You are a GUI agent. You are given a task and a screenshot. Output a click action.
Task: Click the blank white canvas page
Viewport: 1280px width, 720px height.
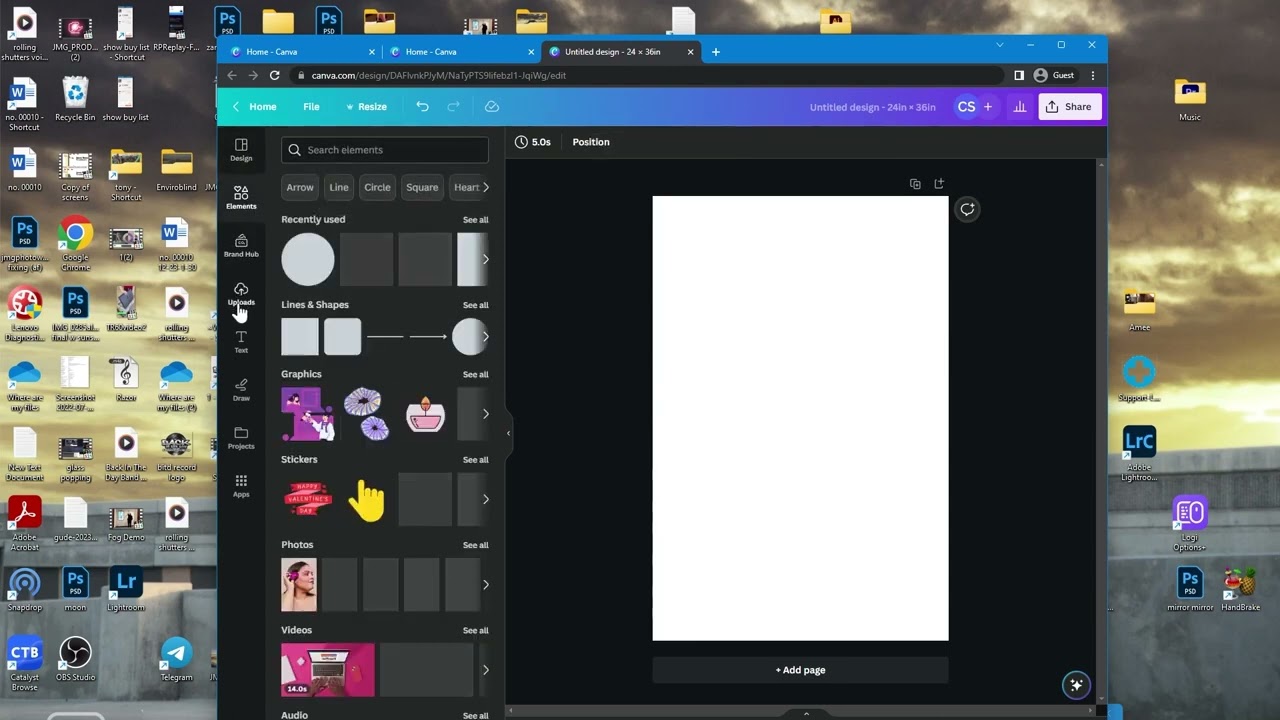click(x=800, y=418)
